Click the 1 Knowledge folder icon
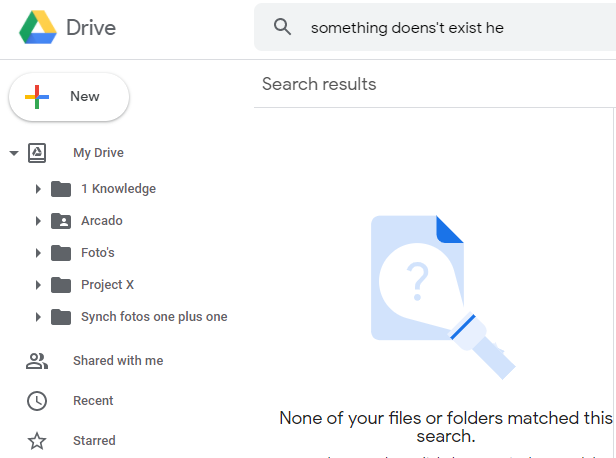 click(x=61, y=189)
